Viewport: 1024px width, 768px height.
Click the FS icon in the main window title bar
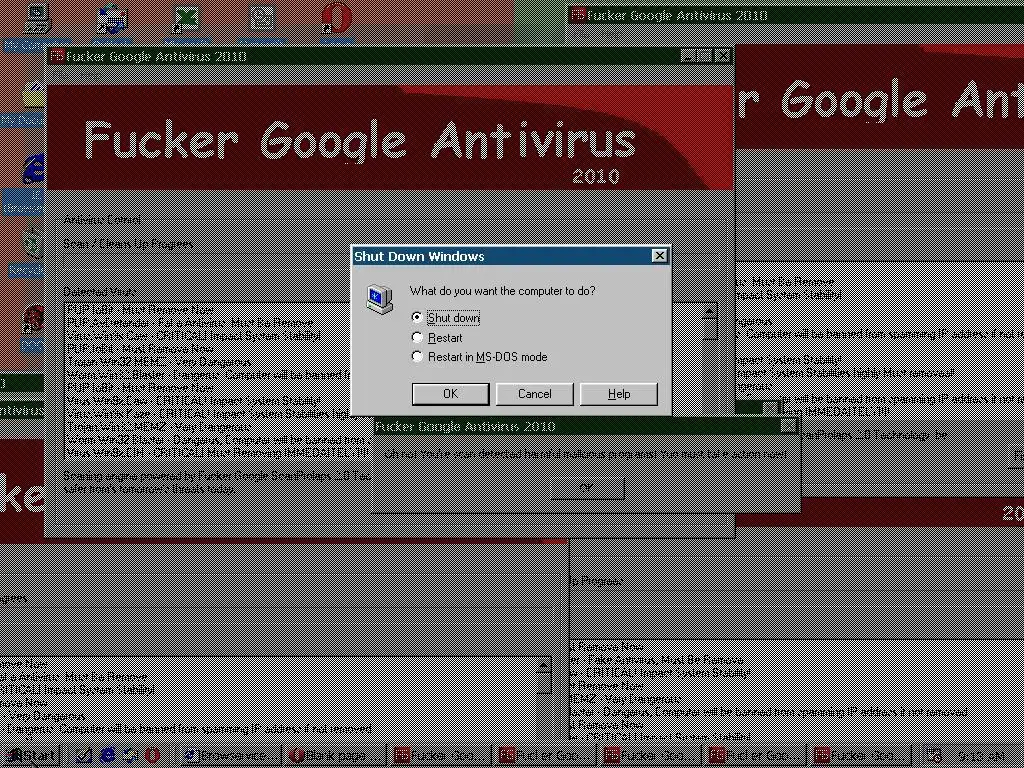click(57, 56)
